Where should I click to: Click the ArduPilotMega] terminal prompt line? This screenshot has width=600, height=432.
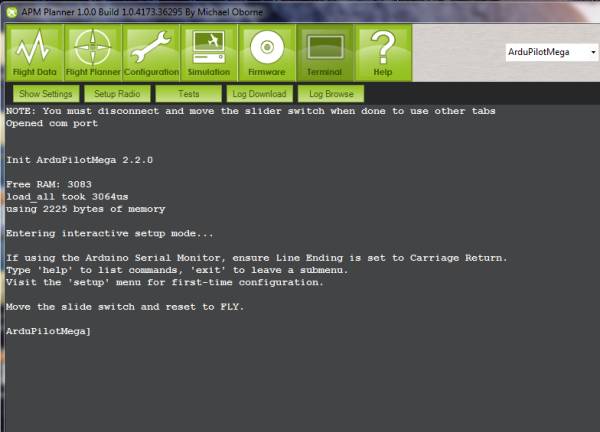point(48,330)
